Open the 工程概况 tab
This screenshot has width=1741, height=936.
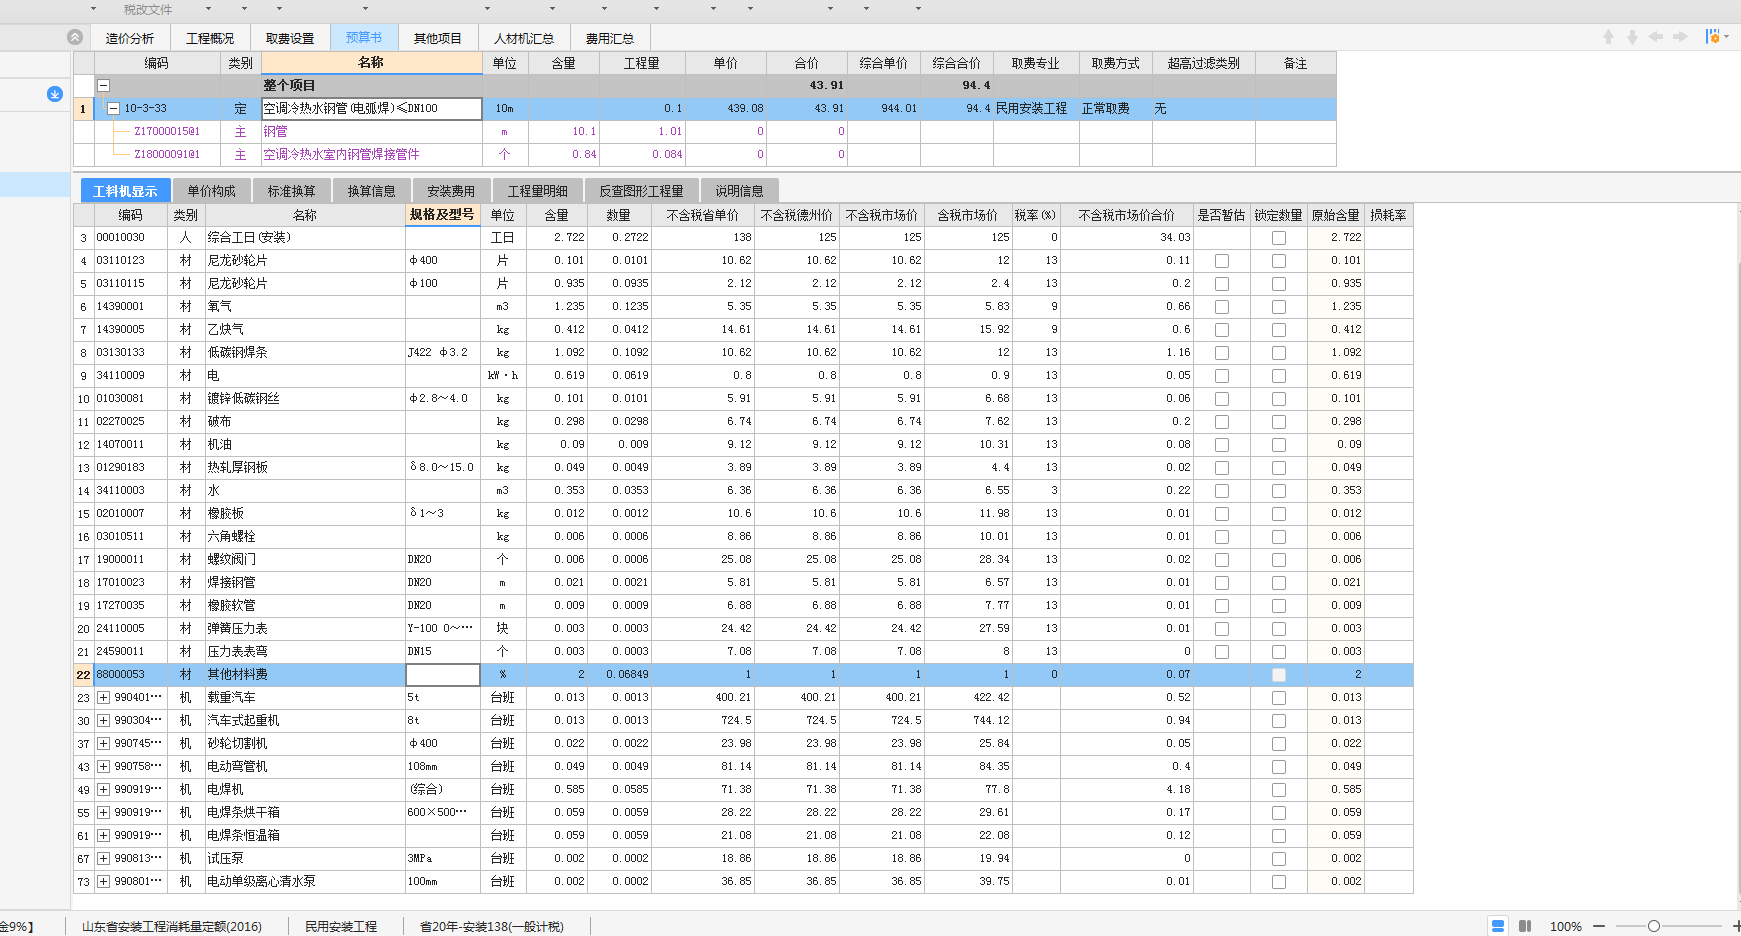point(210,38)
